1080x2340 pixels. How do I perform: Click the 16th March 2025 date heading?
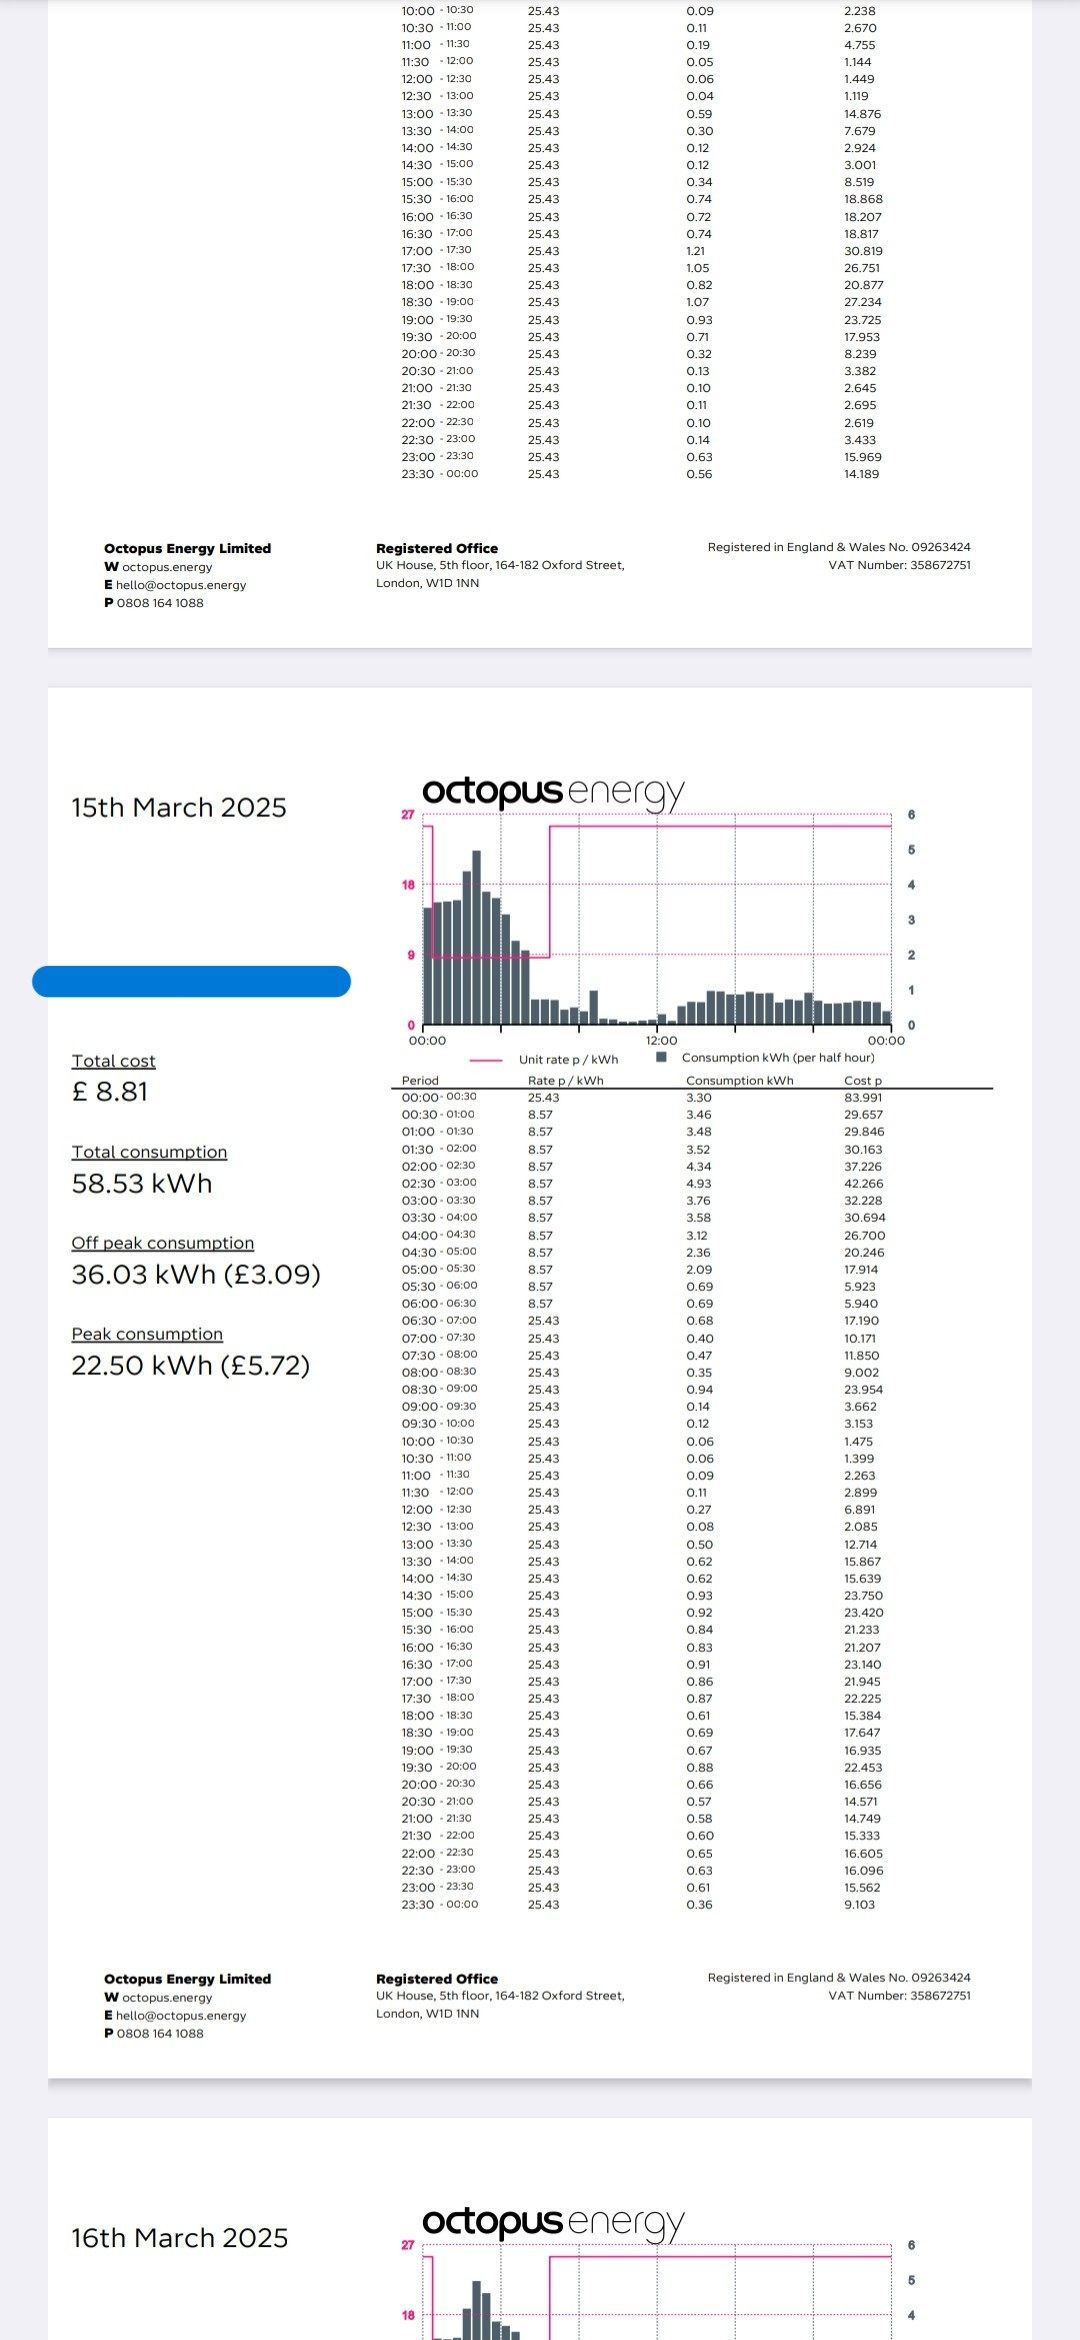(x=179, y=2238)
